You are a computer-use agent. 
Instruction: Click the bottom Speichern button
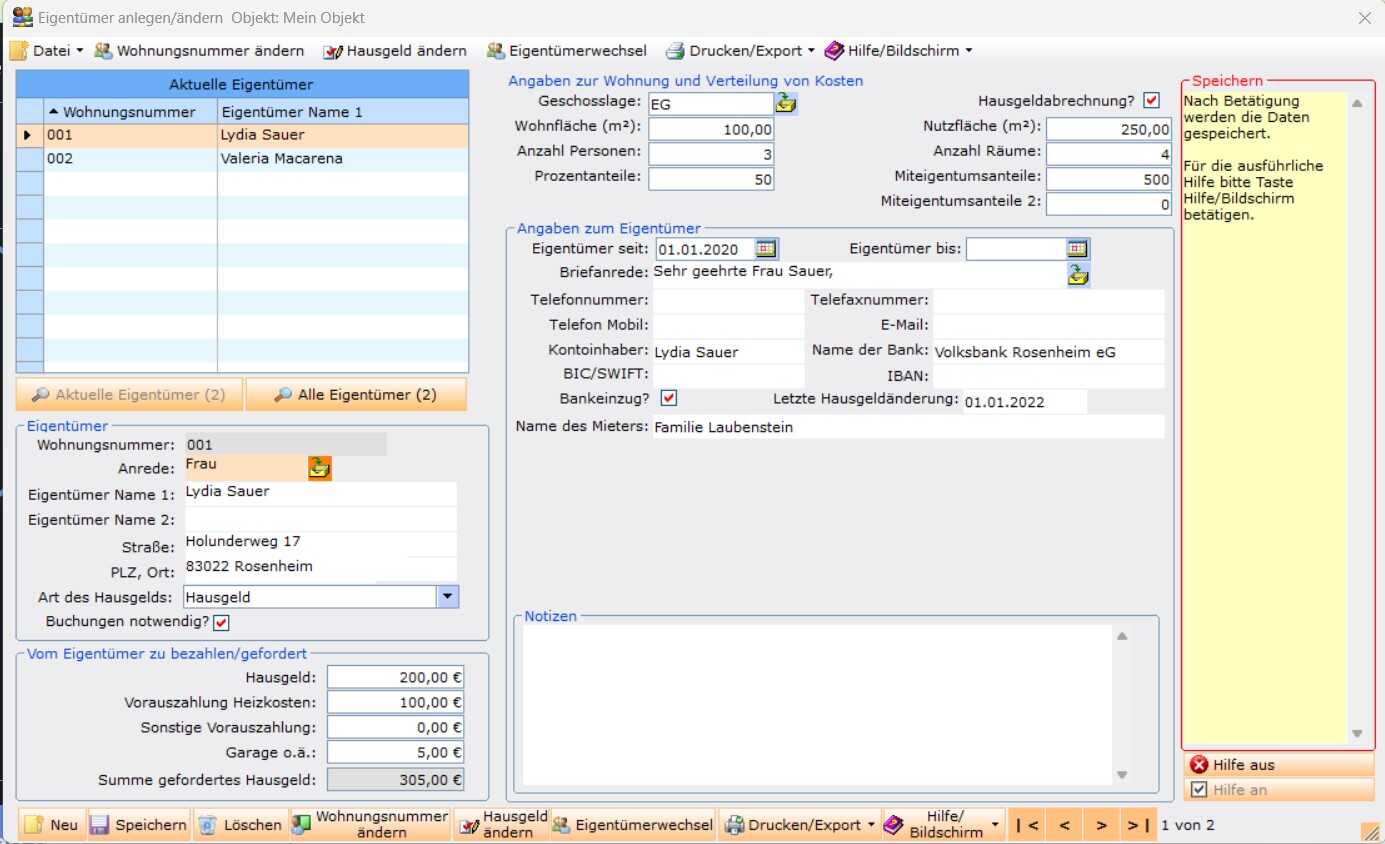click(x=139, y=825)
